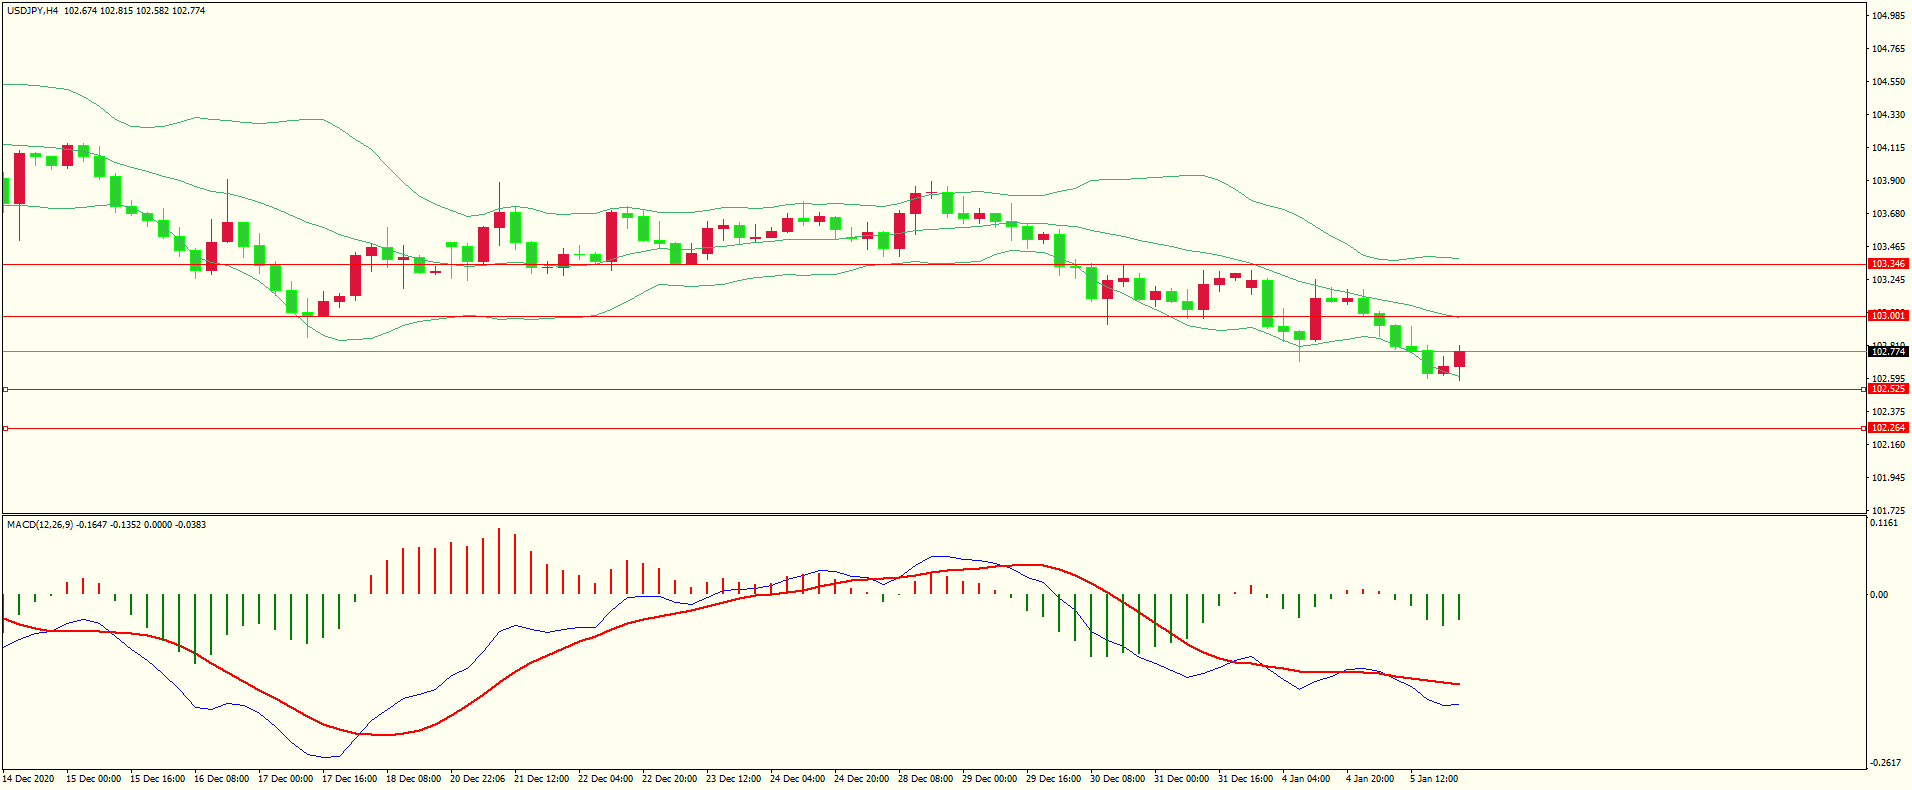Image resolution: width=1912 pixels, height=790 pixels.
Task: Select the 102.525 horizontal line label
Action: coord(1888,389)
